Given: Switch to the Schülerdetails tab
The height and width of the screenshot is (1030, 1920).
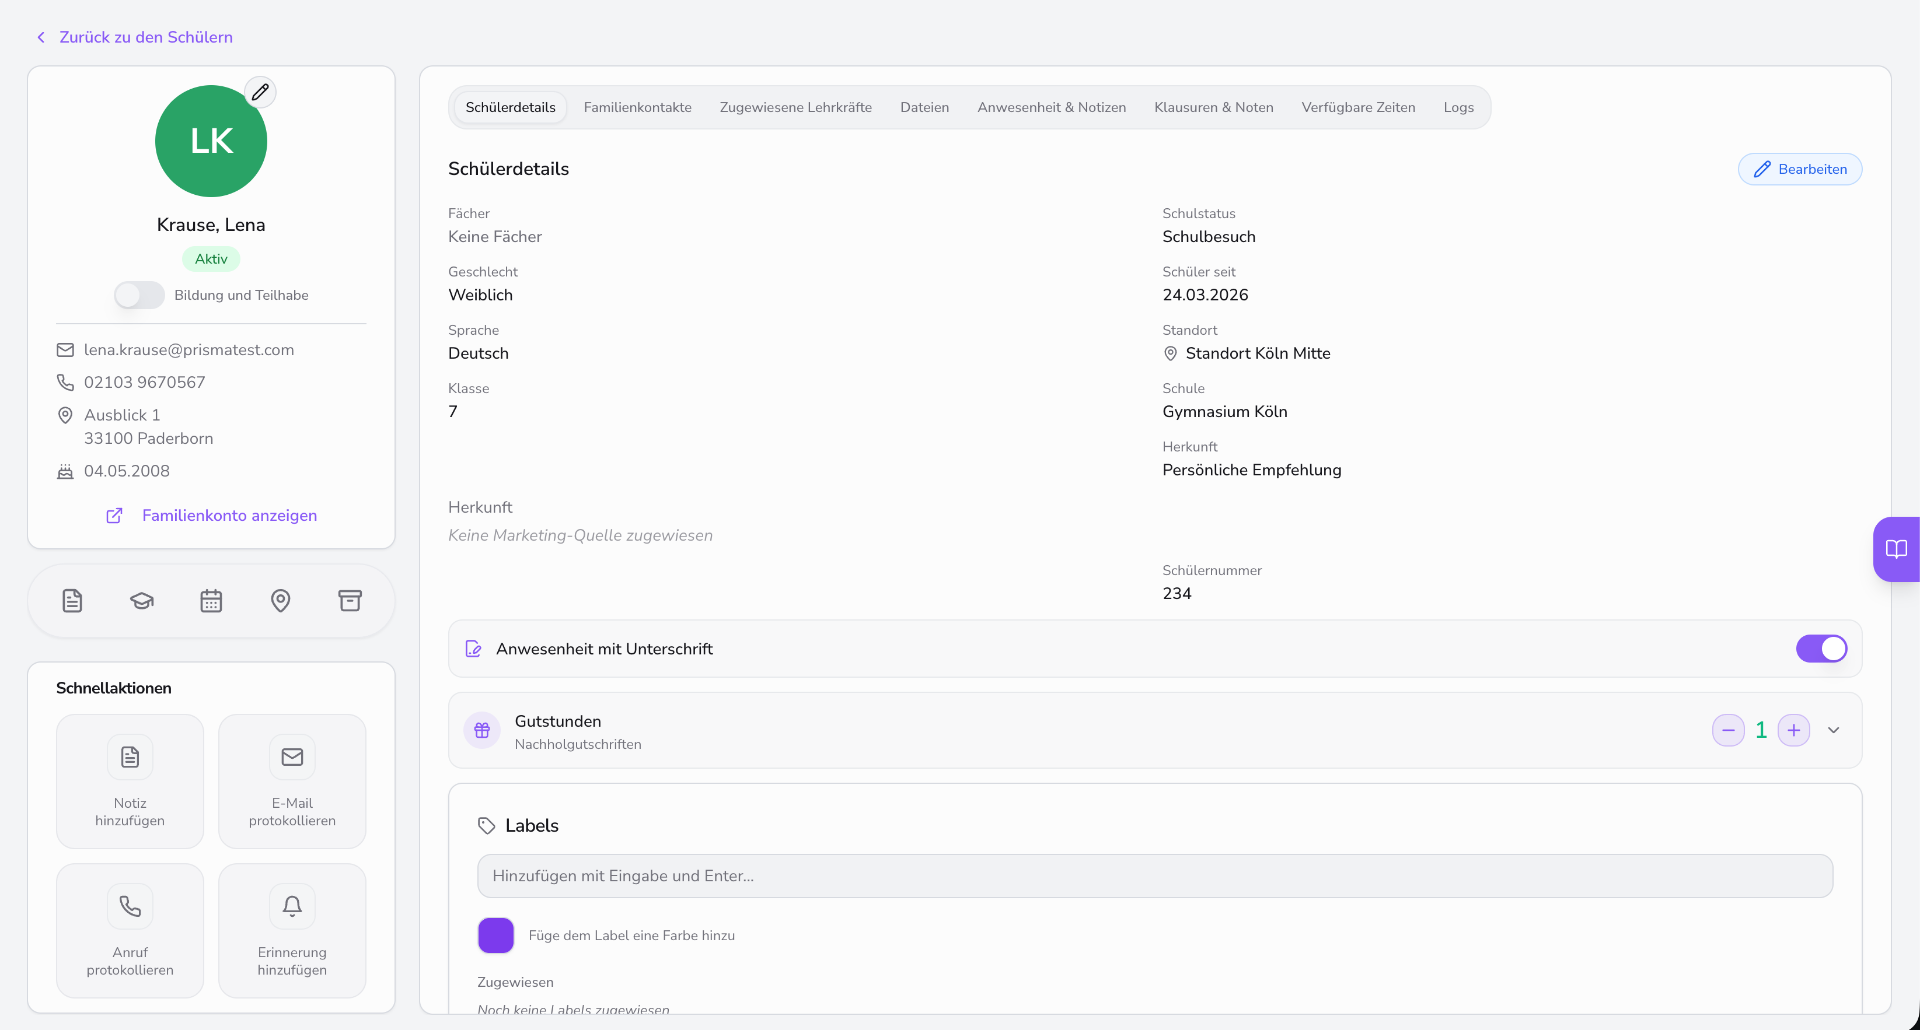Looking at the screenshot, I should (x=511, y=107).
